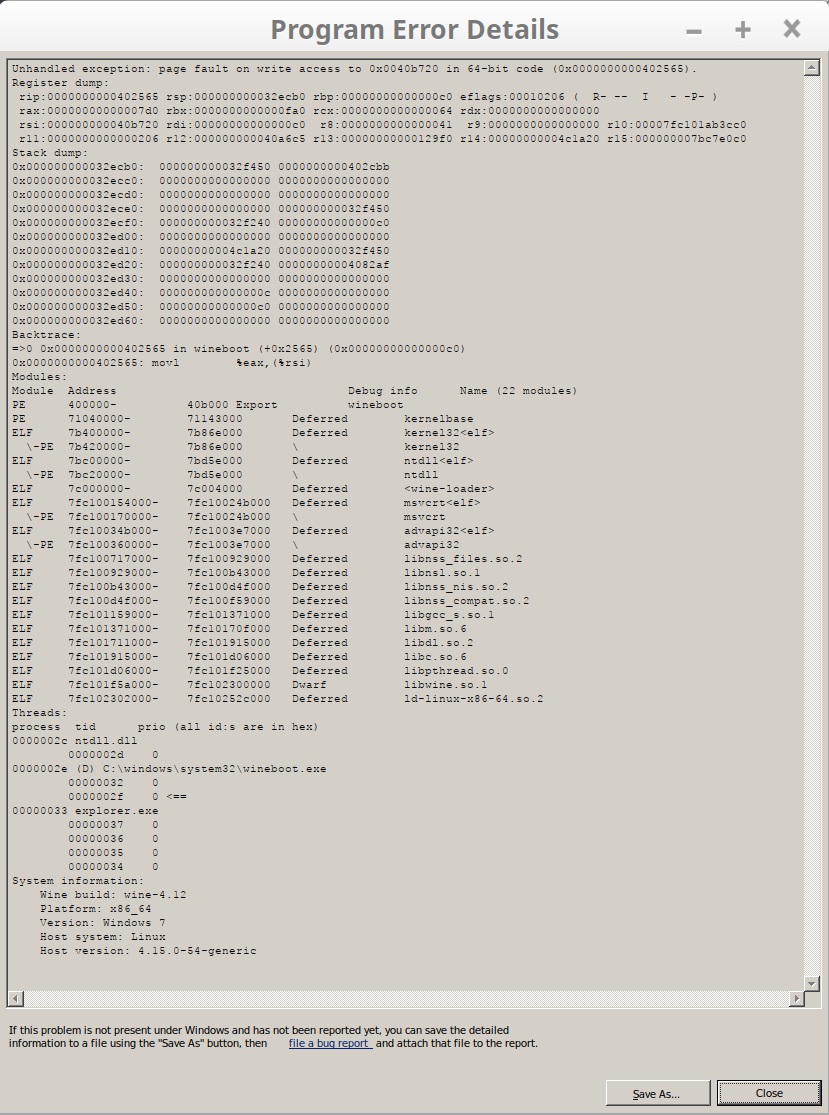Click the horizontal scrollbar left arrow
This screenshot has height=1115, width=829.
coord(16,998)
